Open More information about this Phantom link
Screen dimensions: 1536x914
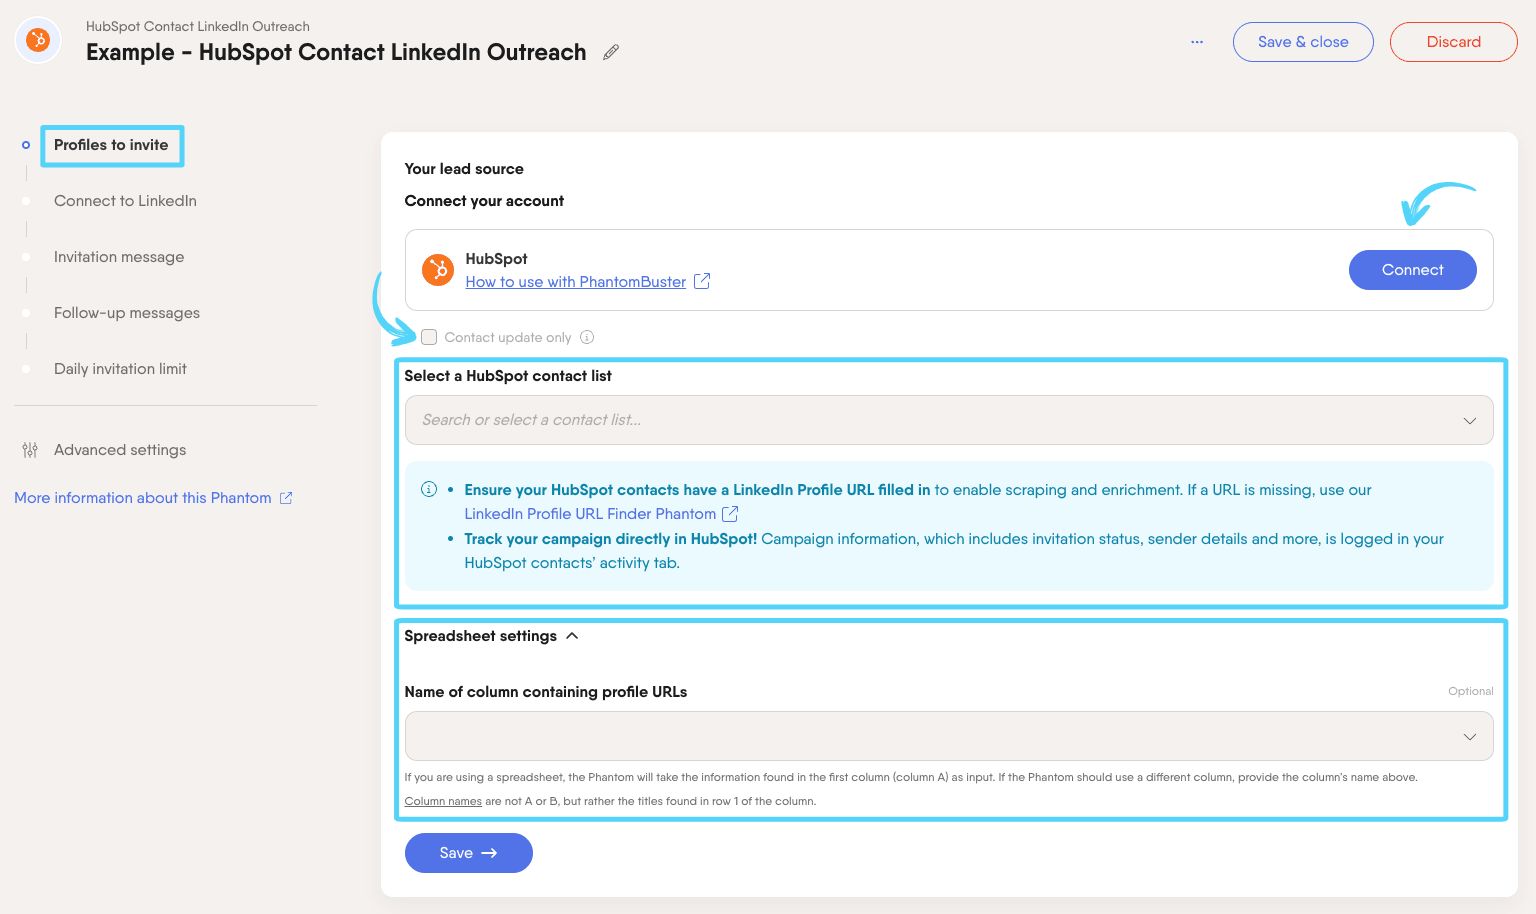pyautogui.click(x=143, y=498)
